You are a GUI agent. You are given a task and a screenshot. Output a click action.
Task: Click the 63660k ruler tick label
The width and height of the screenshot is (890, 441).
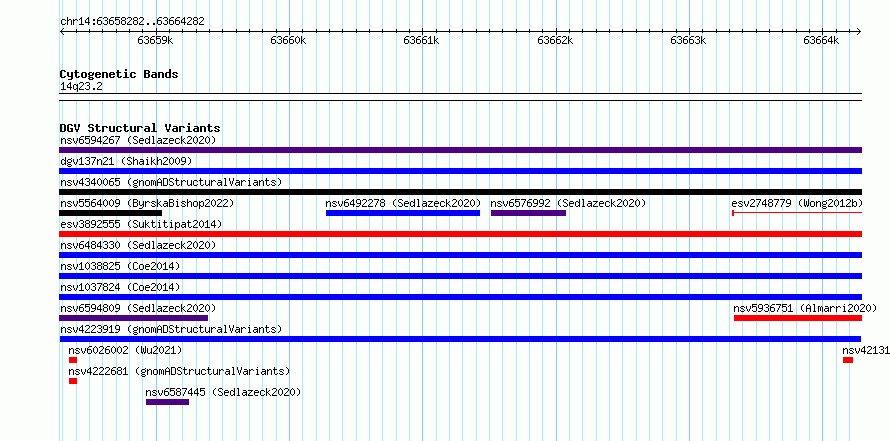tap(288, 40)
